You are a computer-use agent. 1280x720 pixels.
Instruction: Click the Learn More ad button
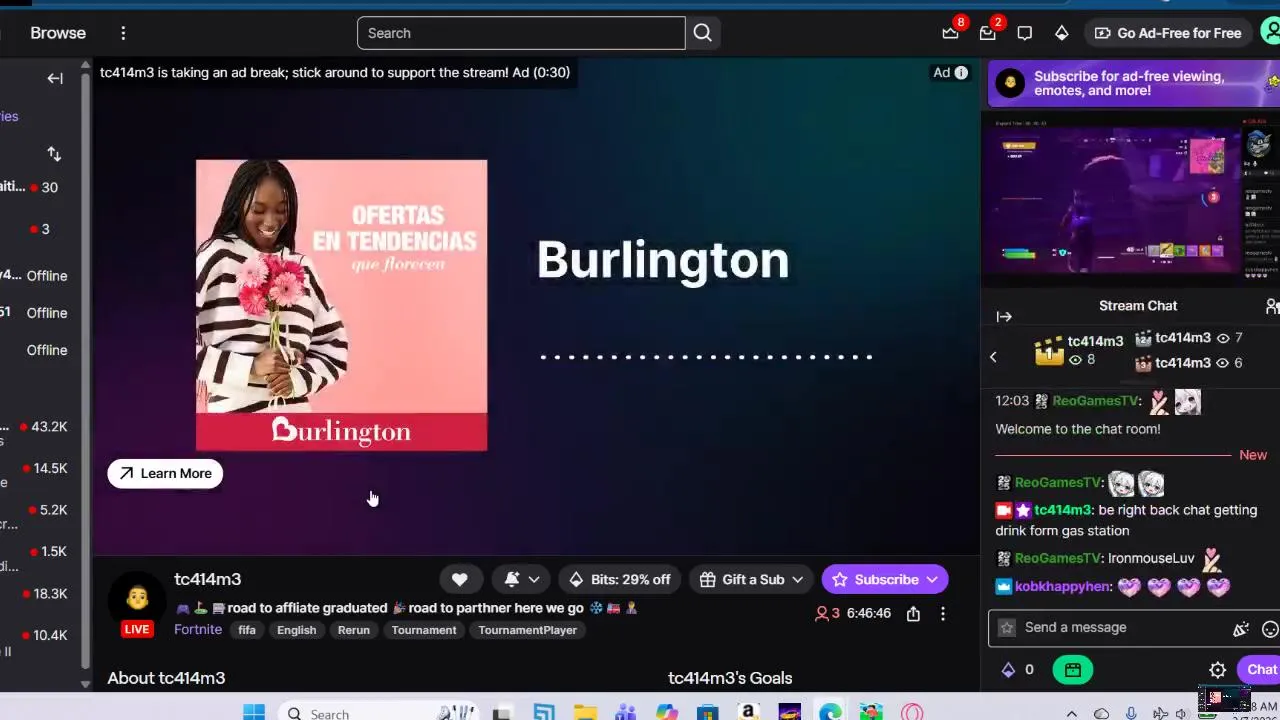(x=165, y=473)
